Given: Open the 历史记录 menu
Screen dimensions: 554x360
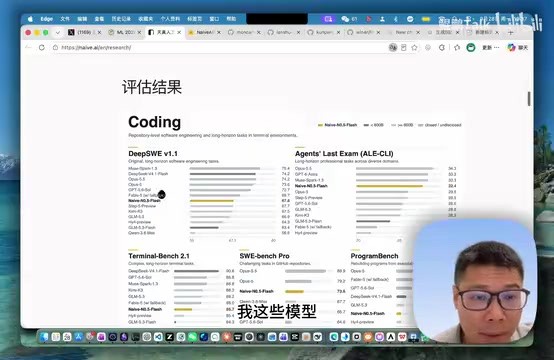Looking at the screenshot, I should click(121, 19).
